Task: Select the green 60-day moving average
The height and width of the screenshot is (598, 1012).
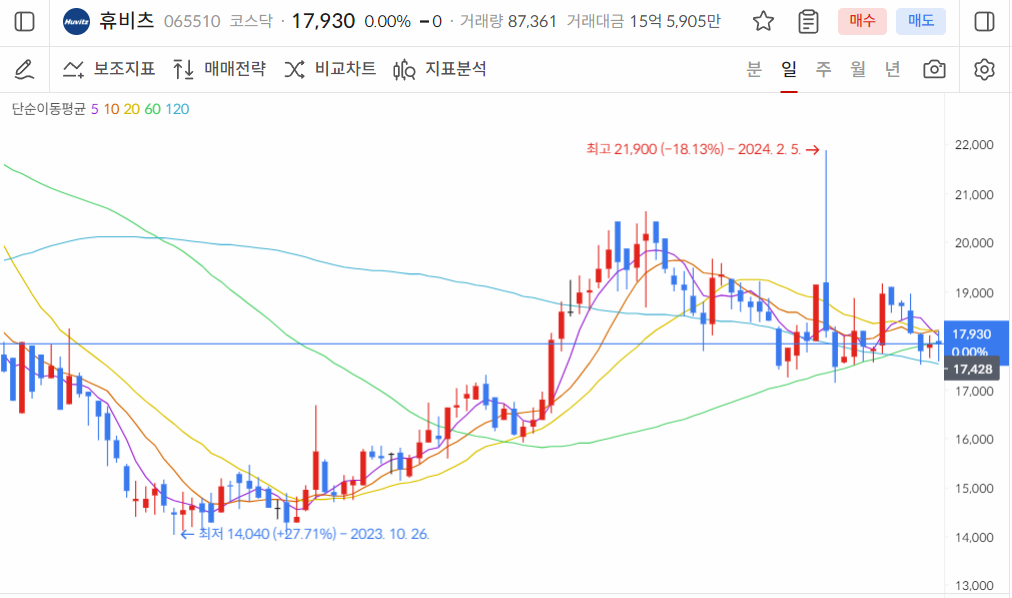Action: (x=152, y=109)
